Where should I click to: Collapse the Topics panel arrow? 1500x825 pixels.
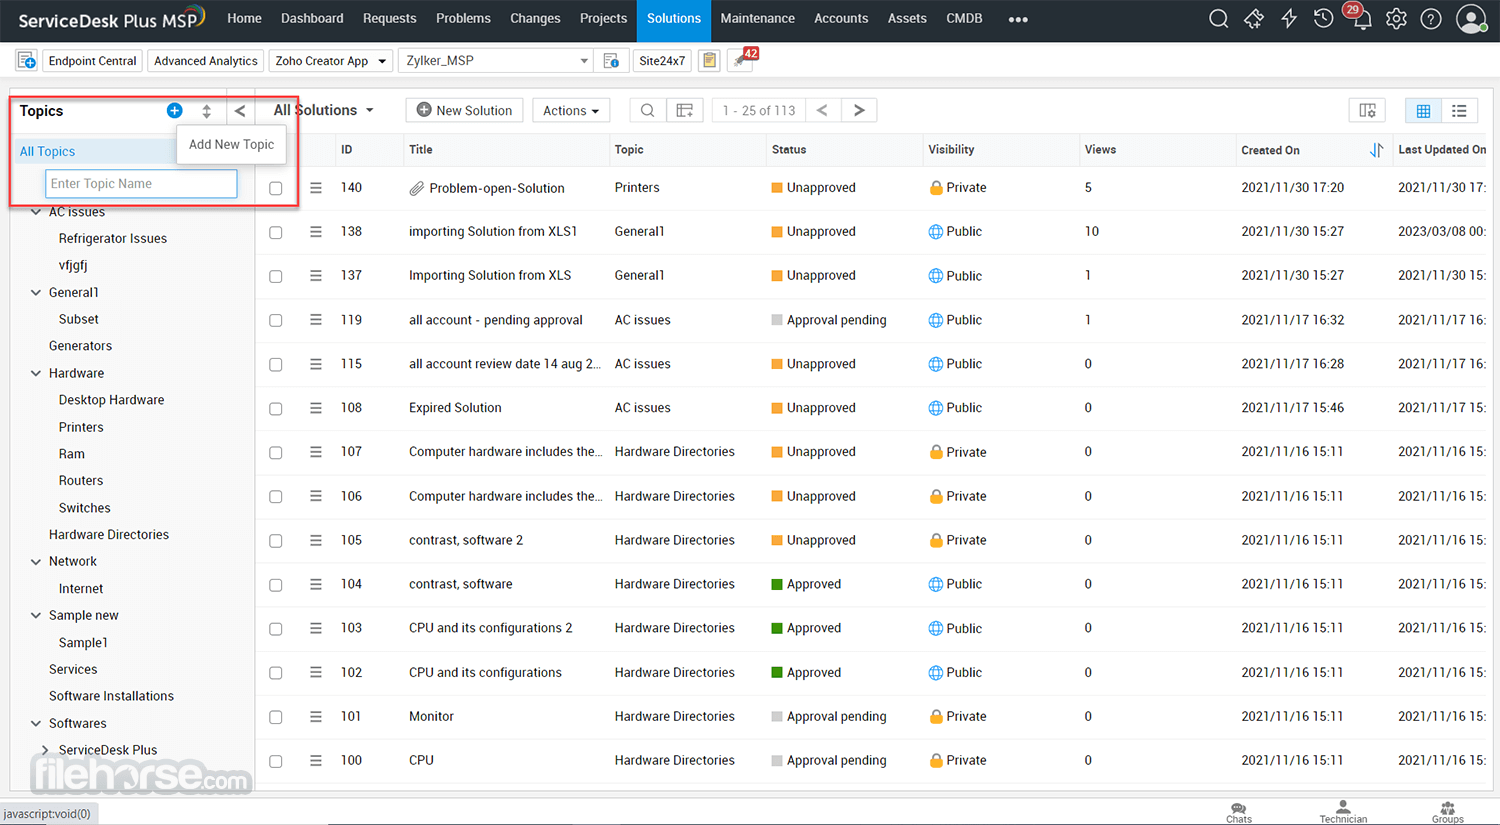click(240, 111)
